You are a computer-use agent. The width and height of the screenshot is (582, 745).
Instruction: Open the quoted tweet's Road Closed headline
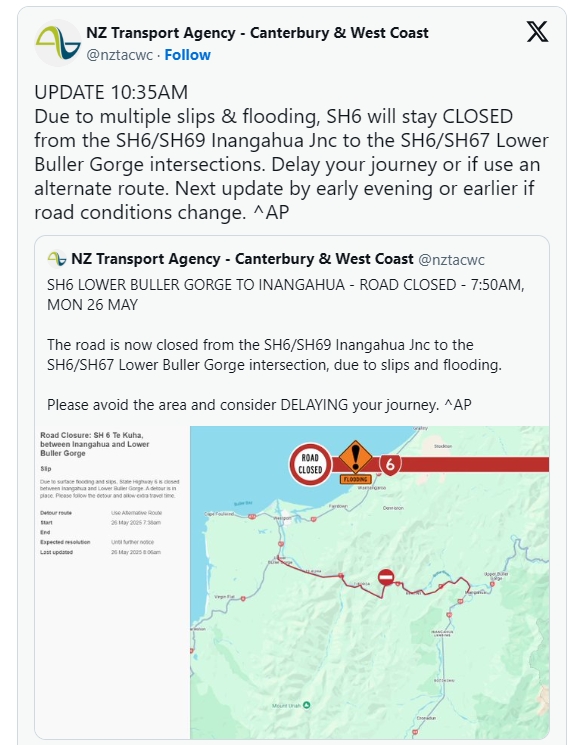click(286, 295)
